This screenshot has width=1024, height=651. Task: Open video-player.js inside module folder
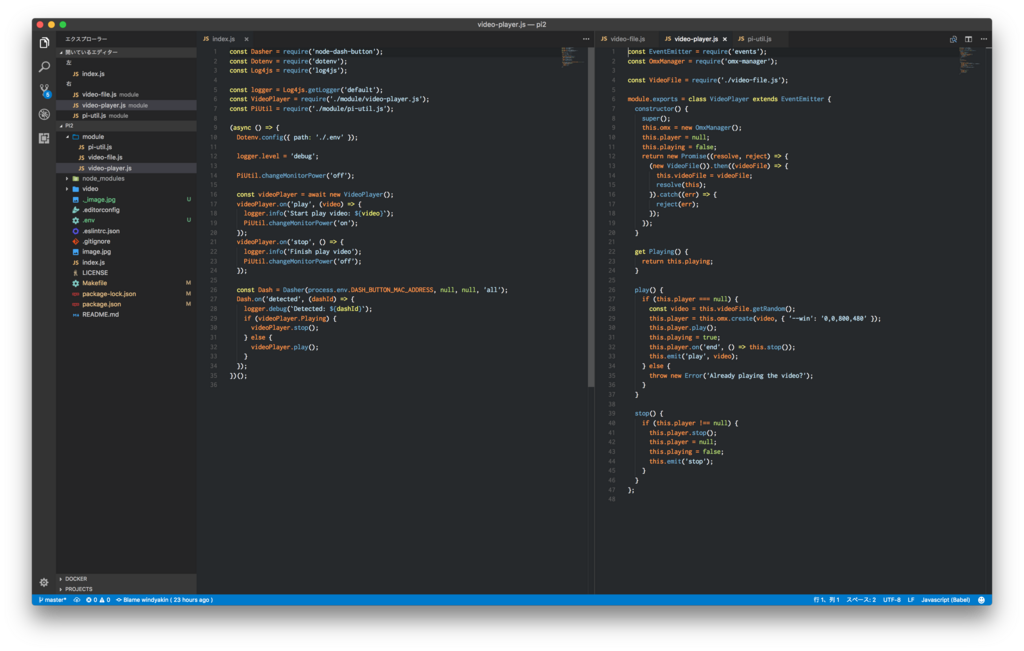126,168
